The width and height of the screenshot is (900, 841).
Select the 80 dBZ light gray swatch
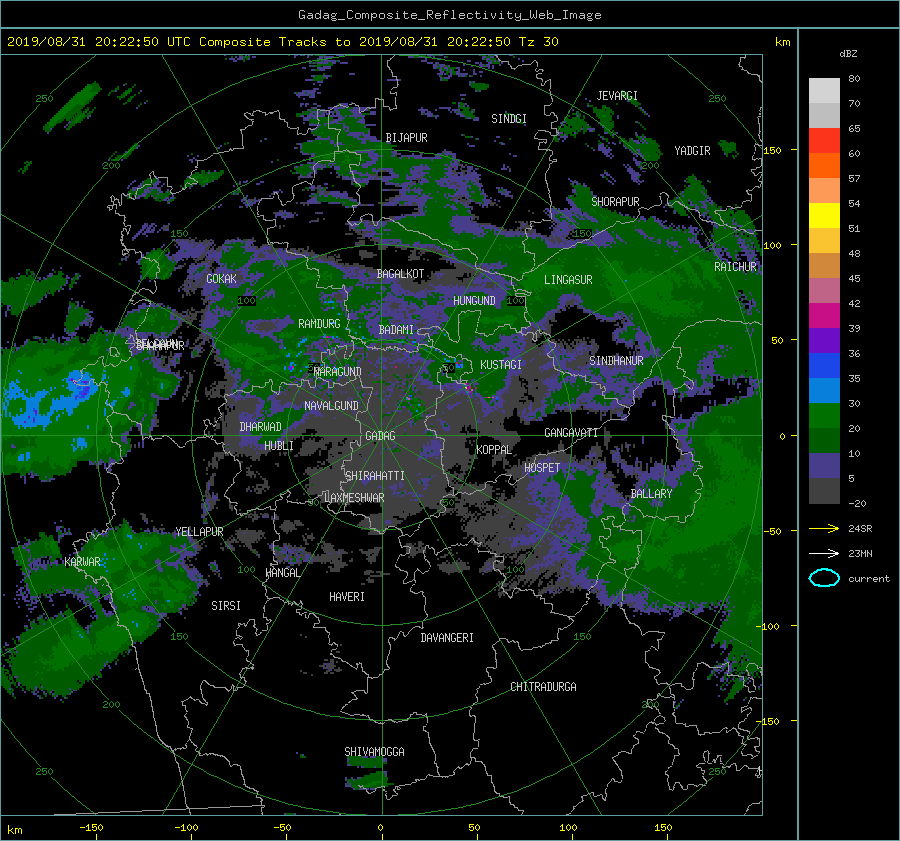tap(824, 90)
